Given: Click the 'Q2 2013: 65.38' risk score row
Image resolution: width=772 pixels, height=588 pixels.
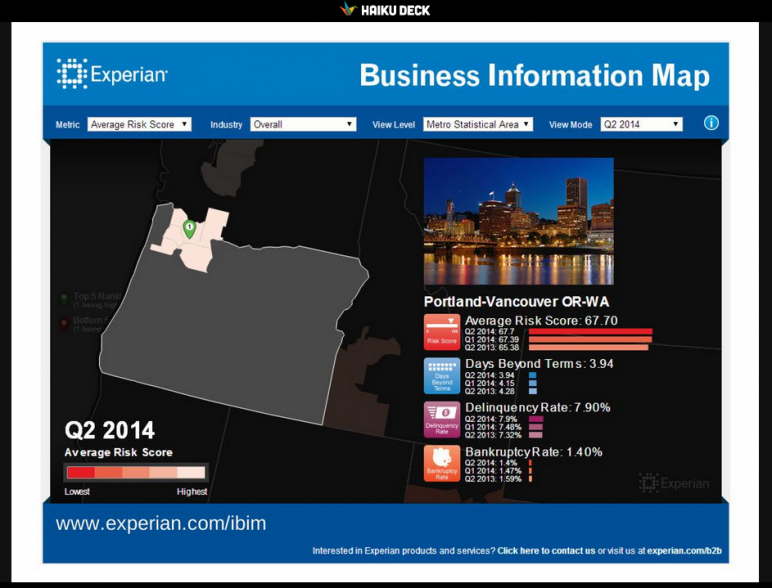Looking at the screenshot, I should pyautogui.click(x=557, y=347).
